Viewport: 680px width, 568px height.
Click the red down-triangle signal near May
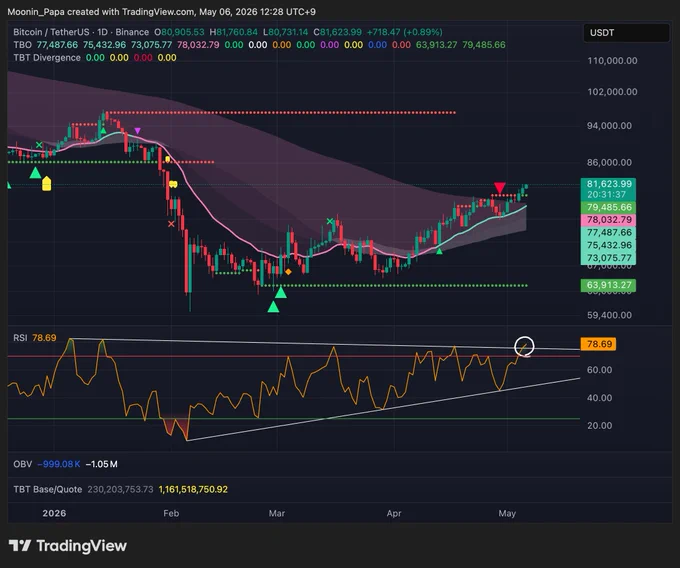(x=500, y=188)
